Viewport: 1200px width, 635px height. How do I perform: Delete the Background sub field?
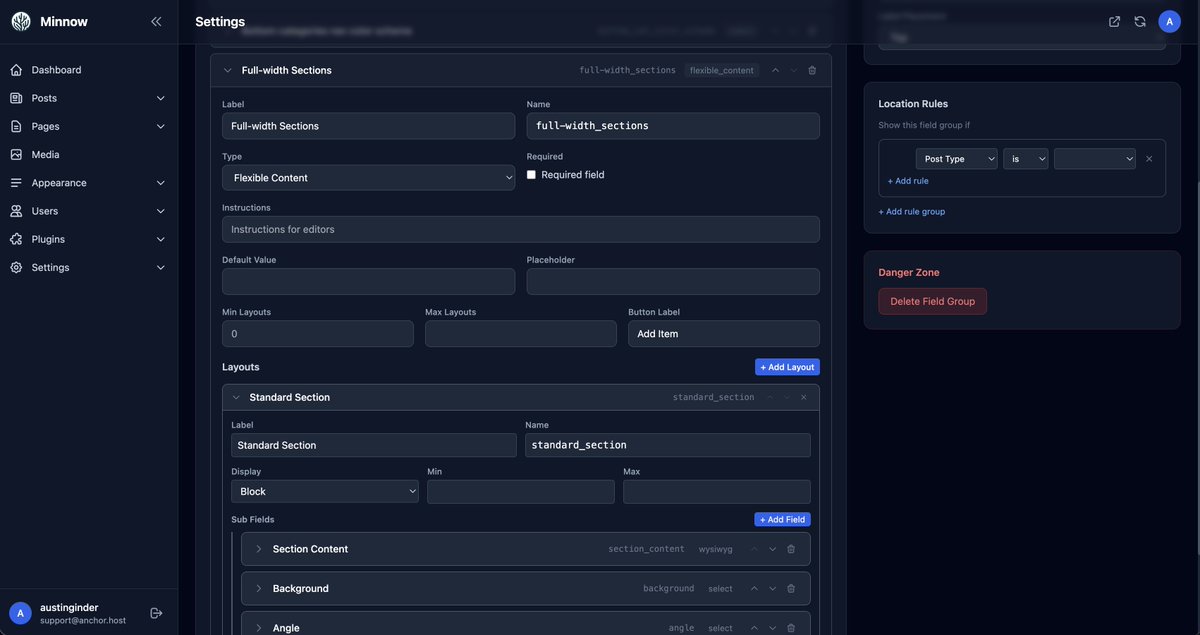tap(791, 589)
